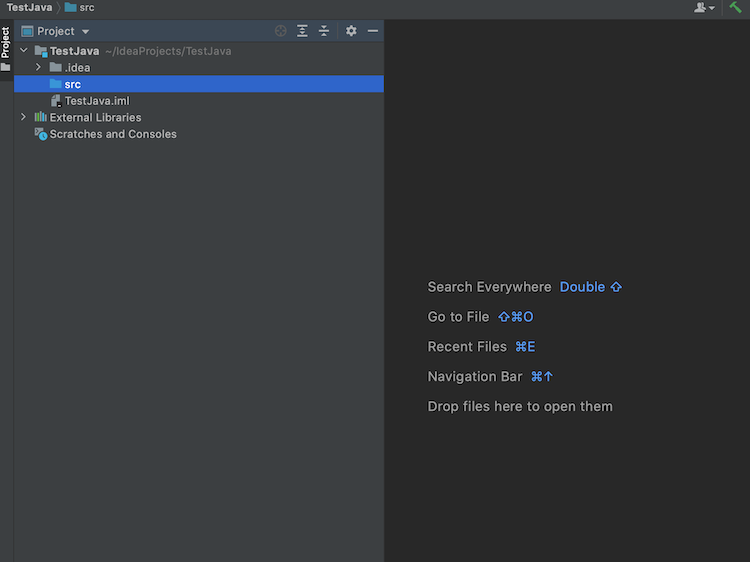
Task: Click 'Drop files here to open them' text
Action: tap(520, 407)
